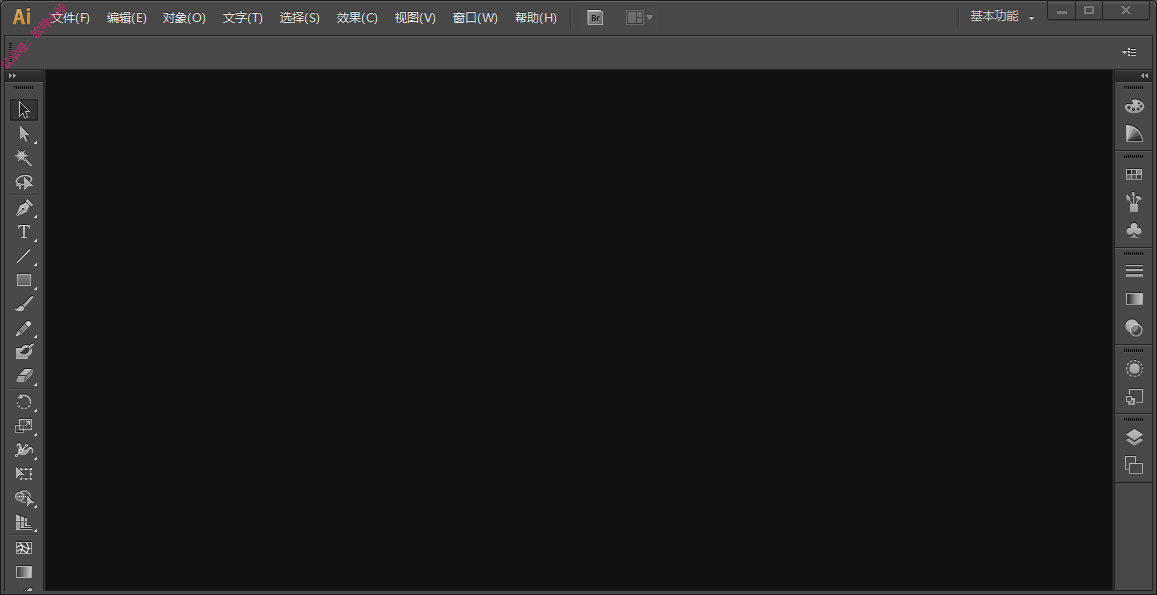Expand the right panel dock
Viewport: 1157px width, 595px height.
pos(1144,75)
